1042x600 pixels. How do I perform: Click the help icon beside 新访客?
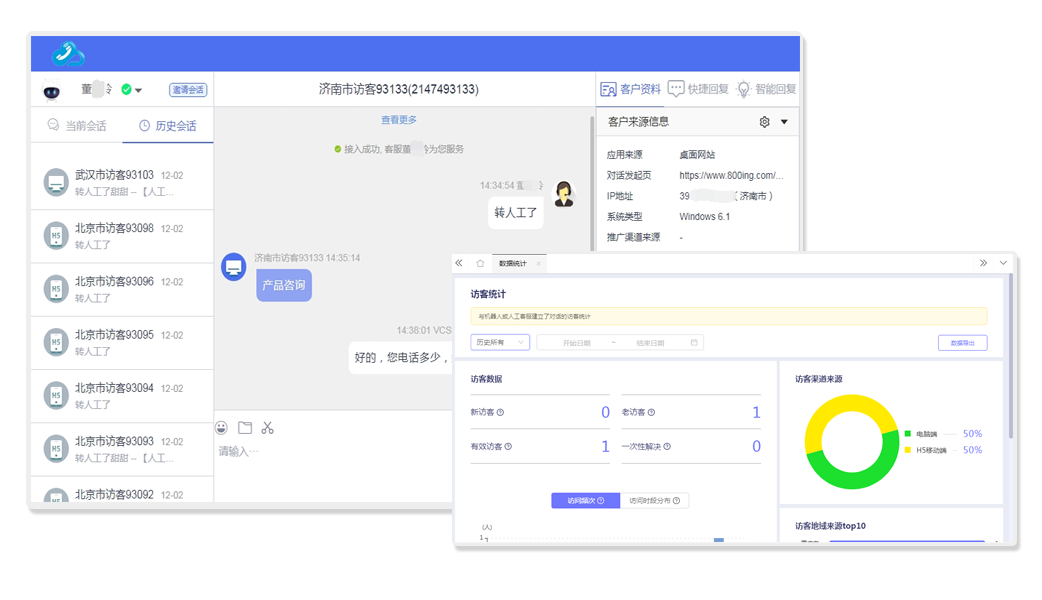pyautogui.click(x=500, y=413)
